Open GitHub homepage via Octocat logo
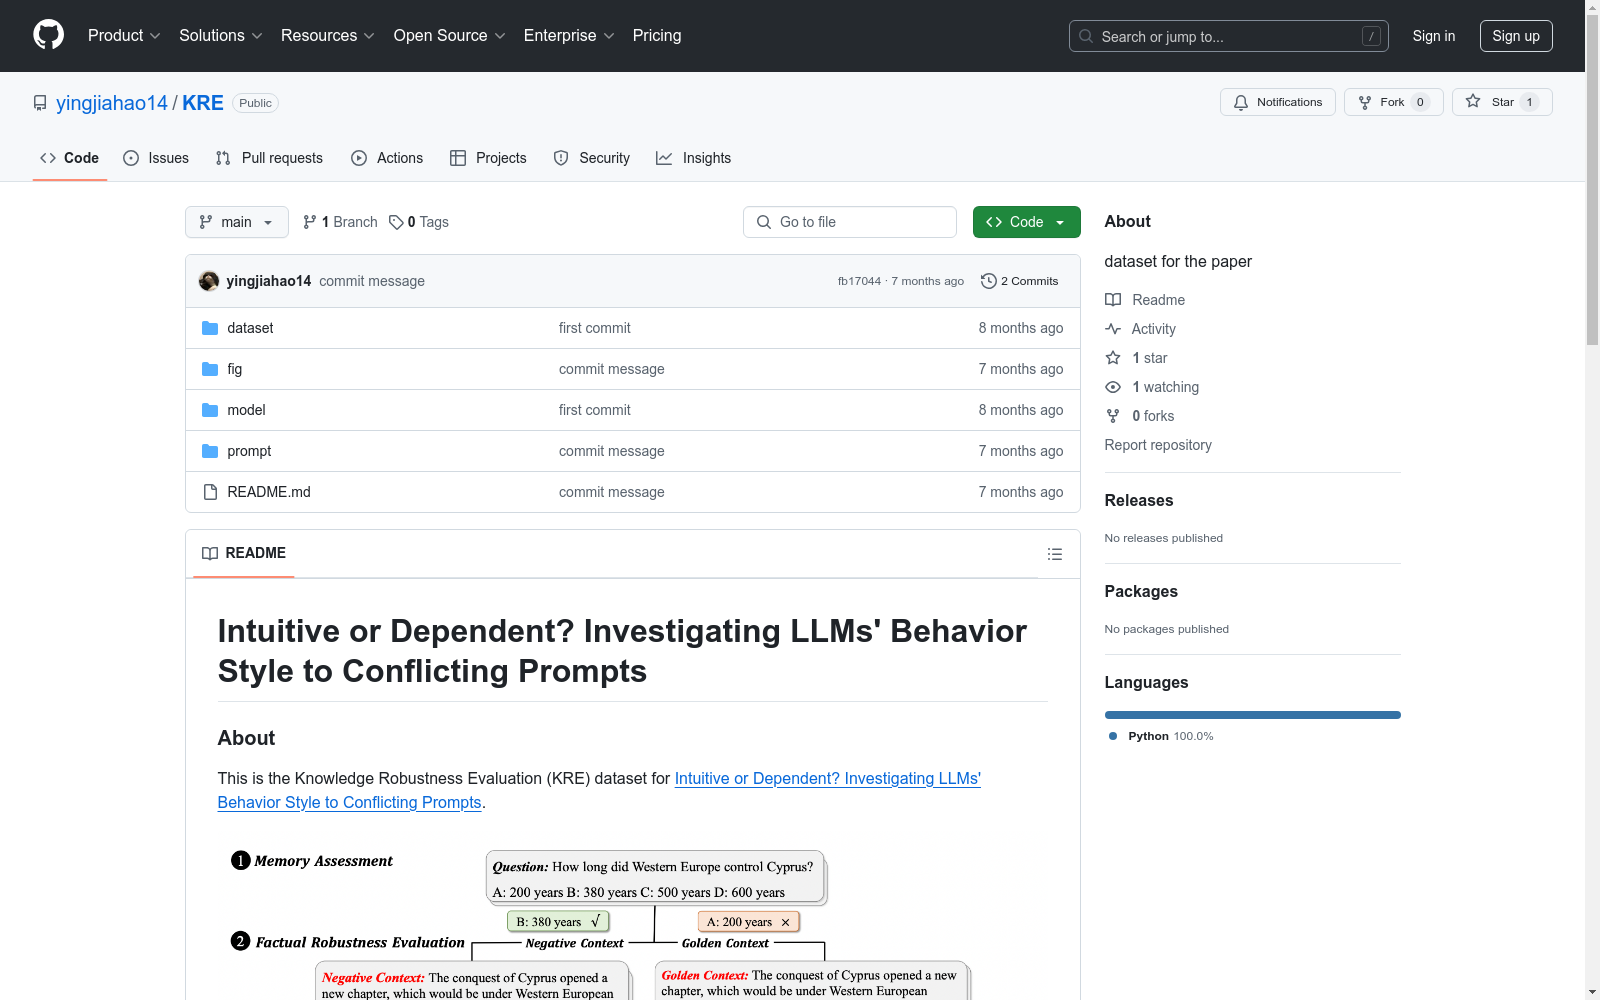Screen dimensions: 1600x1000 pyautogui.click(x=48, y=35)
